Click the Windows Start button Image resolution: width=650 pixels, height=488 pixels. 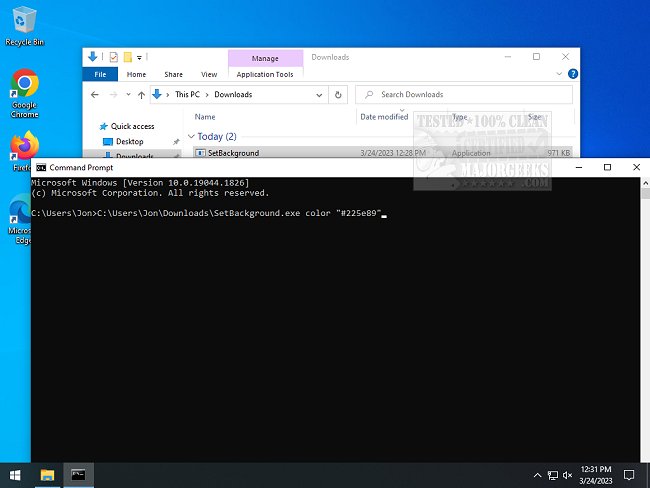click(x=15, y=475)
